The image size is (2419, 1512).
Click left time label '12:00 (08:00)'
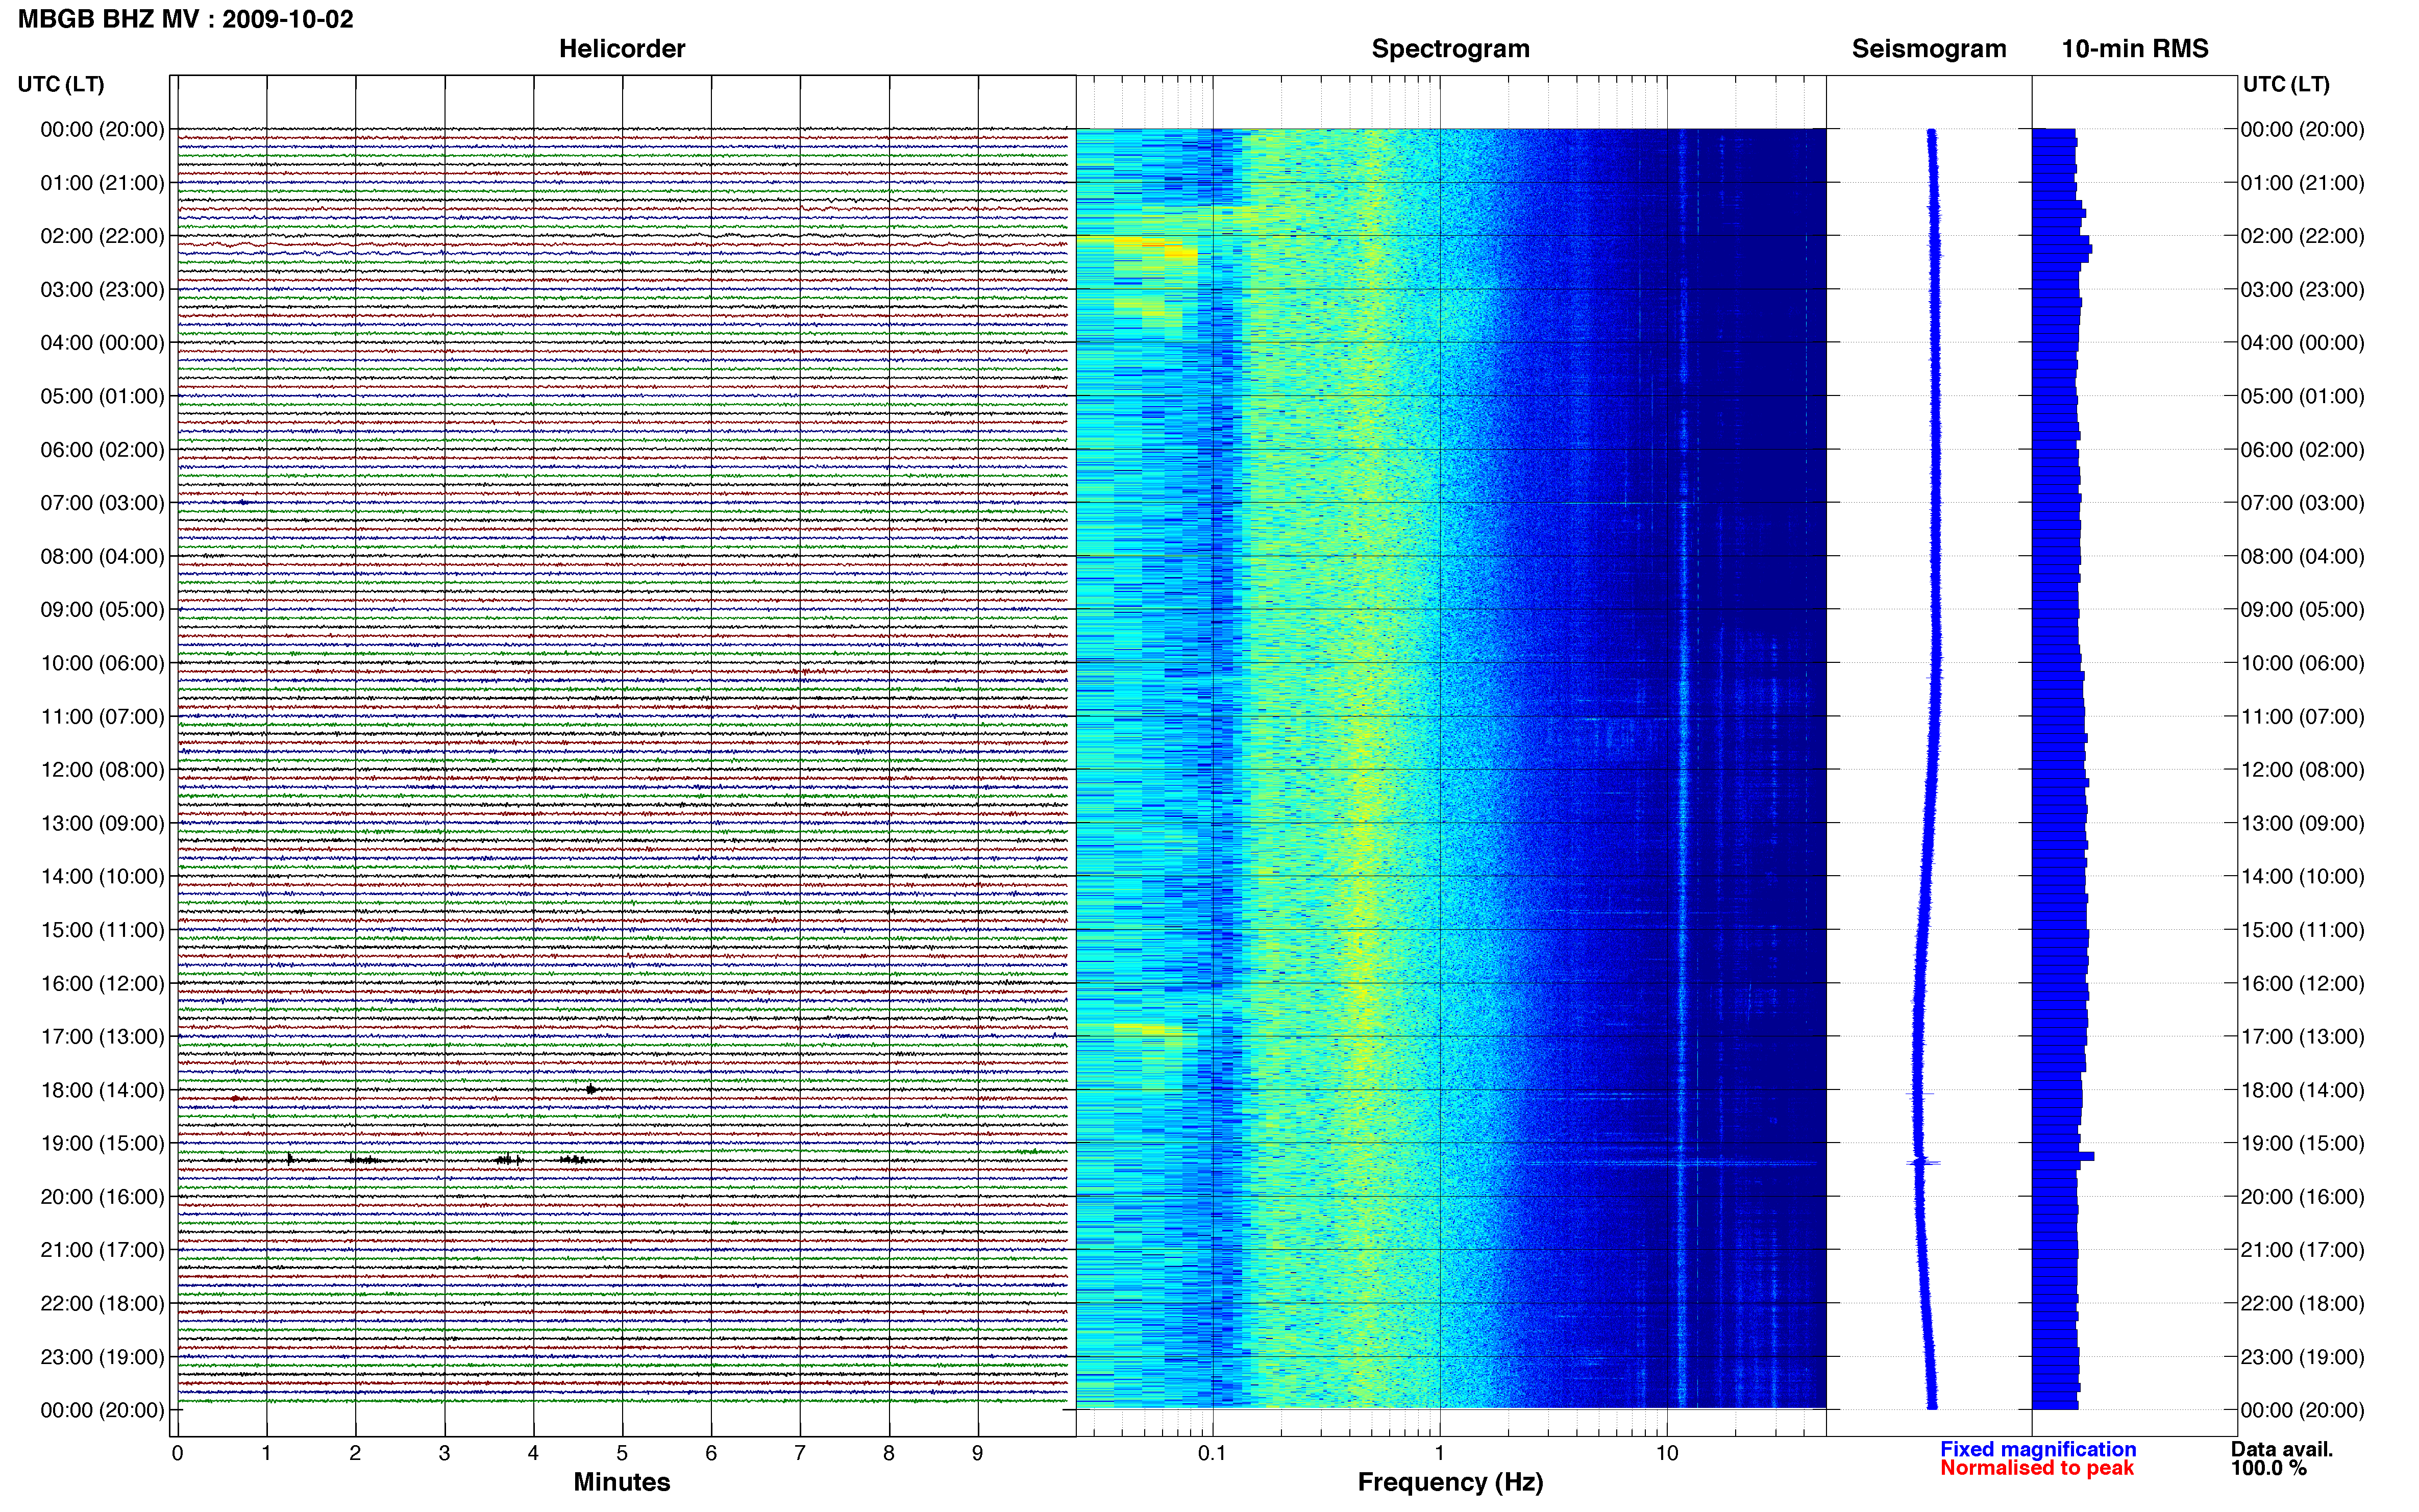(x=102, y=770)
